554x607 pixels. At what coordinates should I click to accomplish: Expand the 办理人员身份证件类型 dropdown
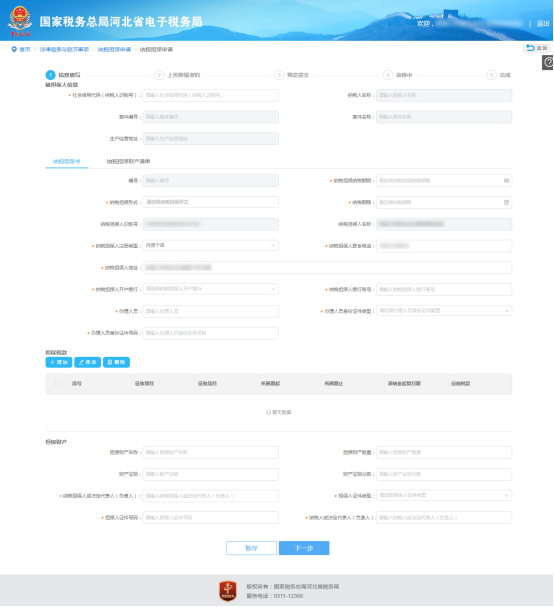point(444,310)
